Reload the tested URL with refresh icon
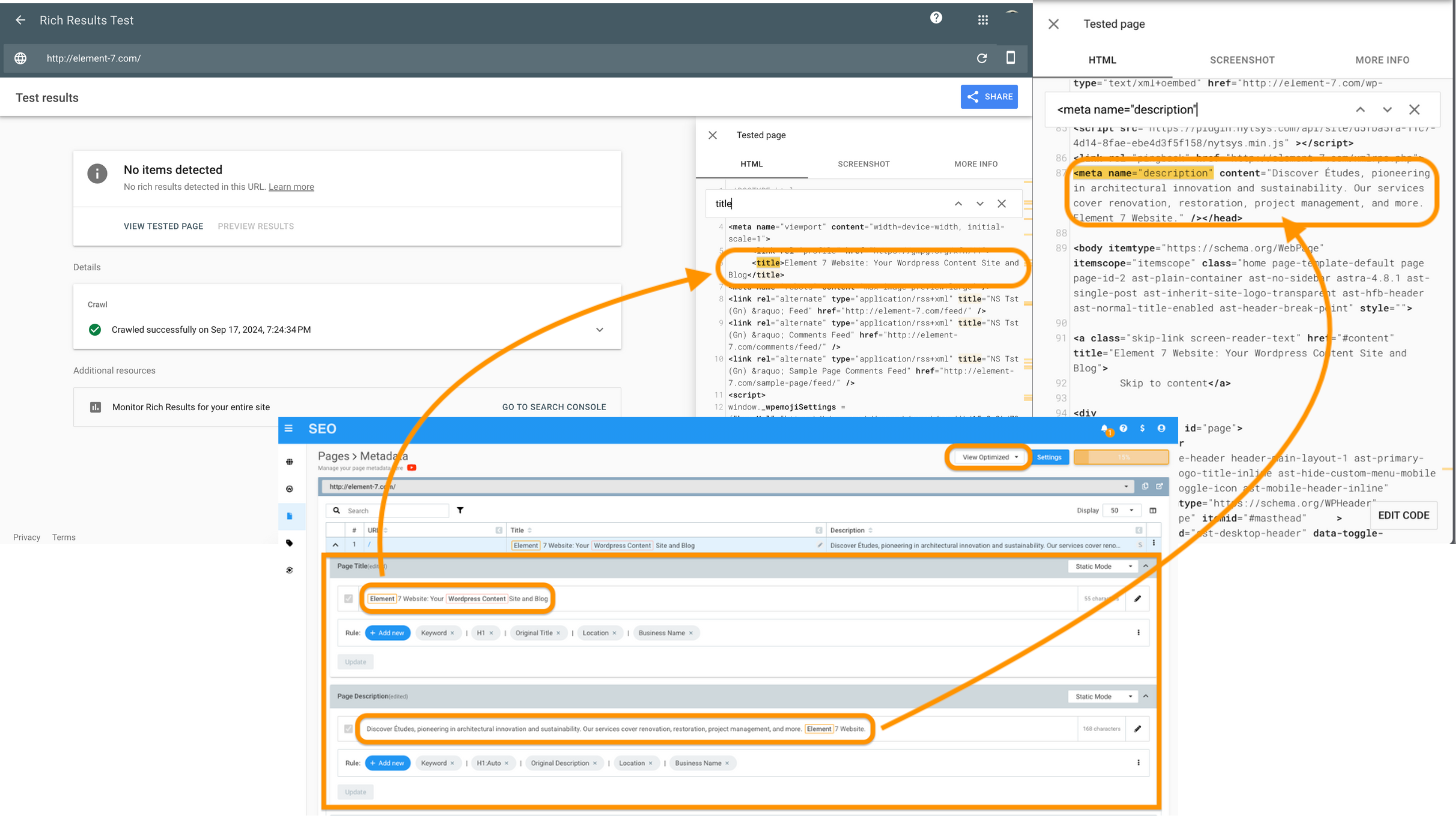Viewport: 1456px width, 816px height. (x=982, y=58)
